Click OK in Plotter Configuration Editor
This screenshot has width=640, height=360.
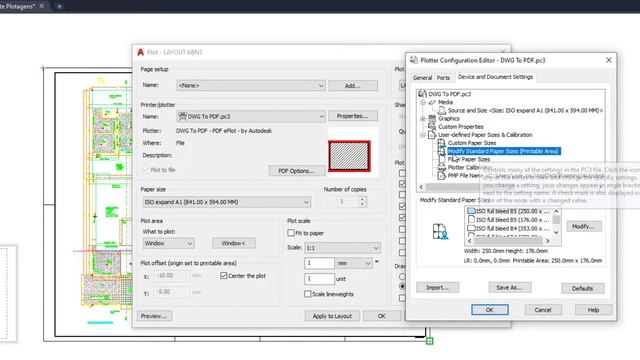[490, 310]
